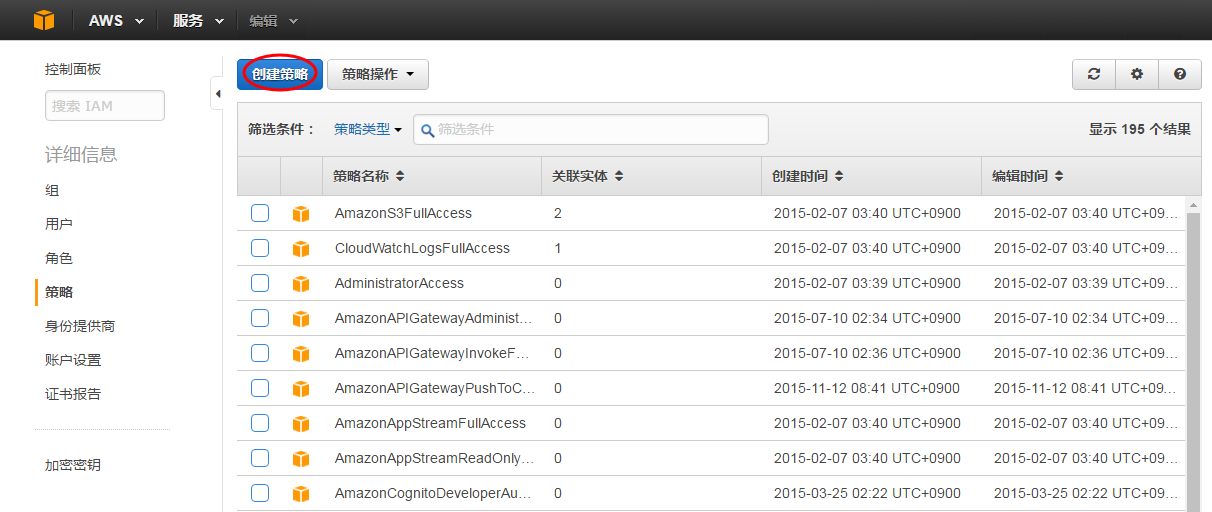The width and height of the screenshot is (1212, 512).
Task: Tick the AmazonAPIGatewayPushToC… row checkbox
Action: (x=260, y=388)
